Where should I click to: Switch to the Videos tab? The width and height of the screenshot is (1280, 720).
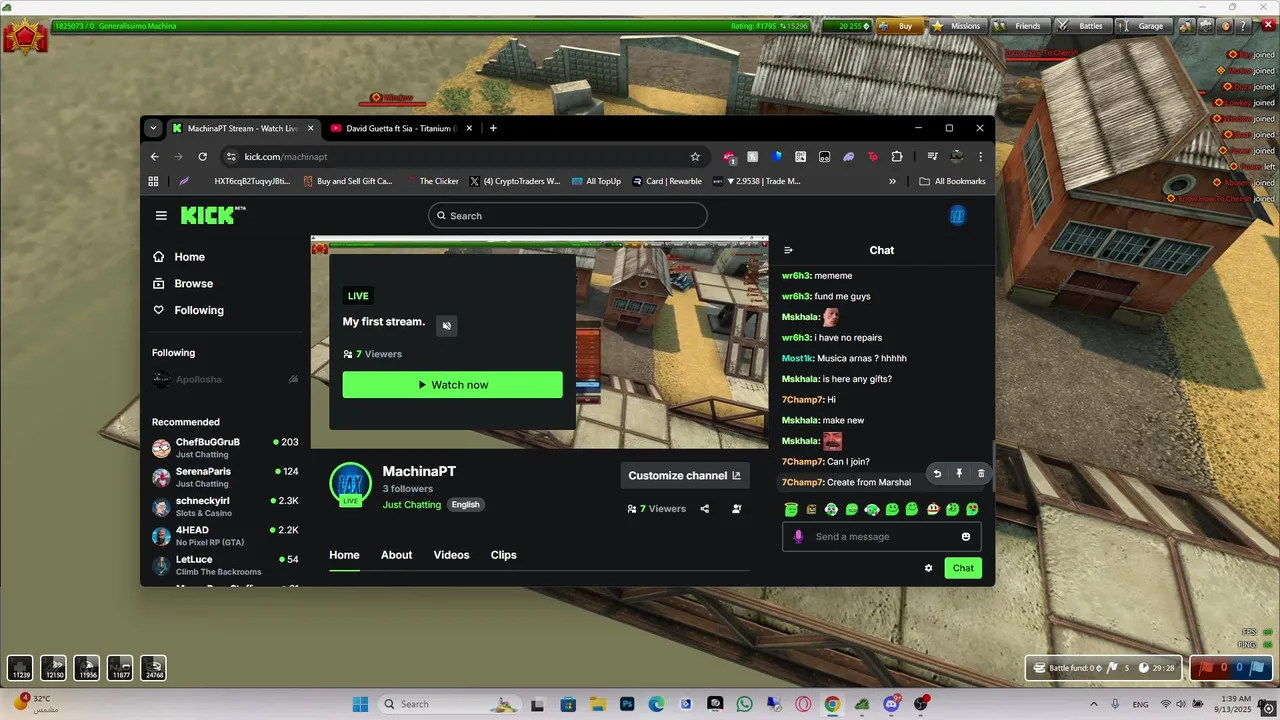click(451, 555)
